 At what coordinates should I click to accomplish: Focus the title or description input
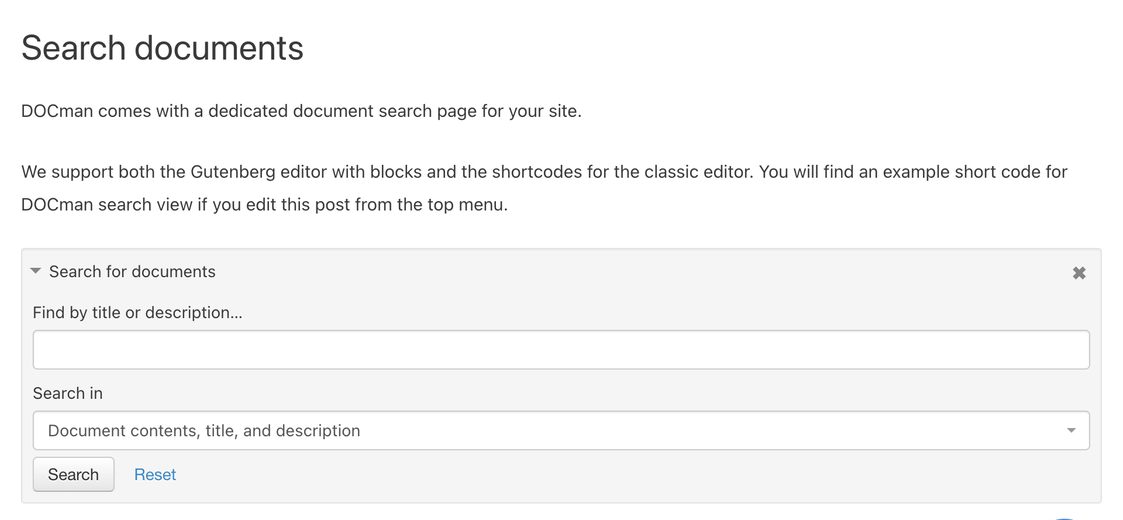(x=561, y=350)
